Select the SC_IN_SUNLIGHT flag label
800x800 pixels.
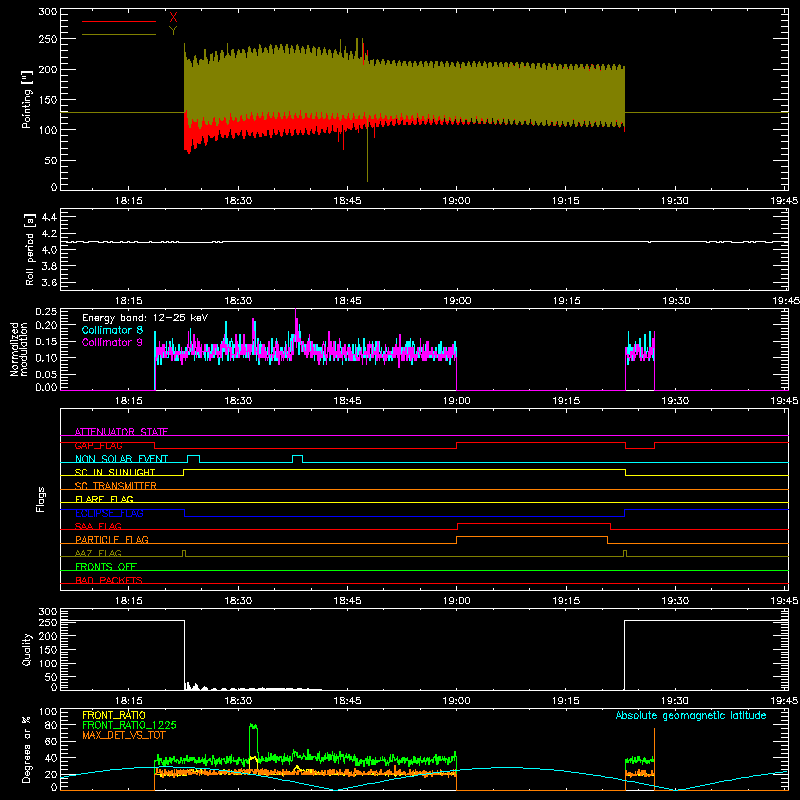click(115, 472)
